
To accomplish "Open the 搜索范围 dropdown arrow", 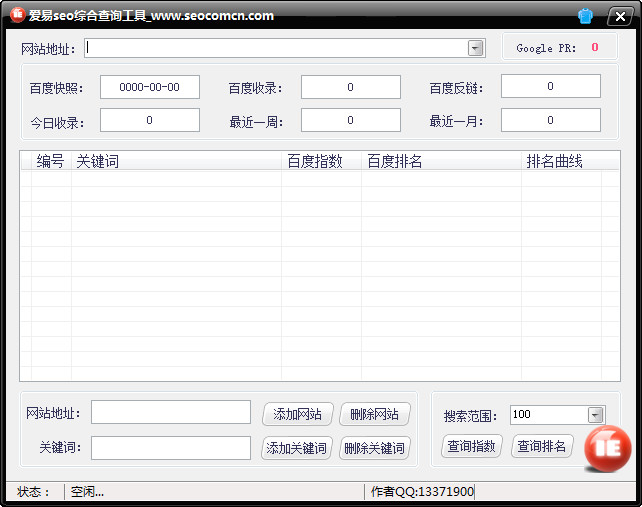I will (x=595, y=415).
